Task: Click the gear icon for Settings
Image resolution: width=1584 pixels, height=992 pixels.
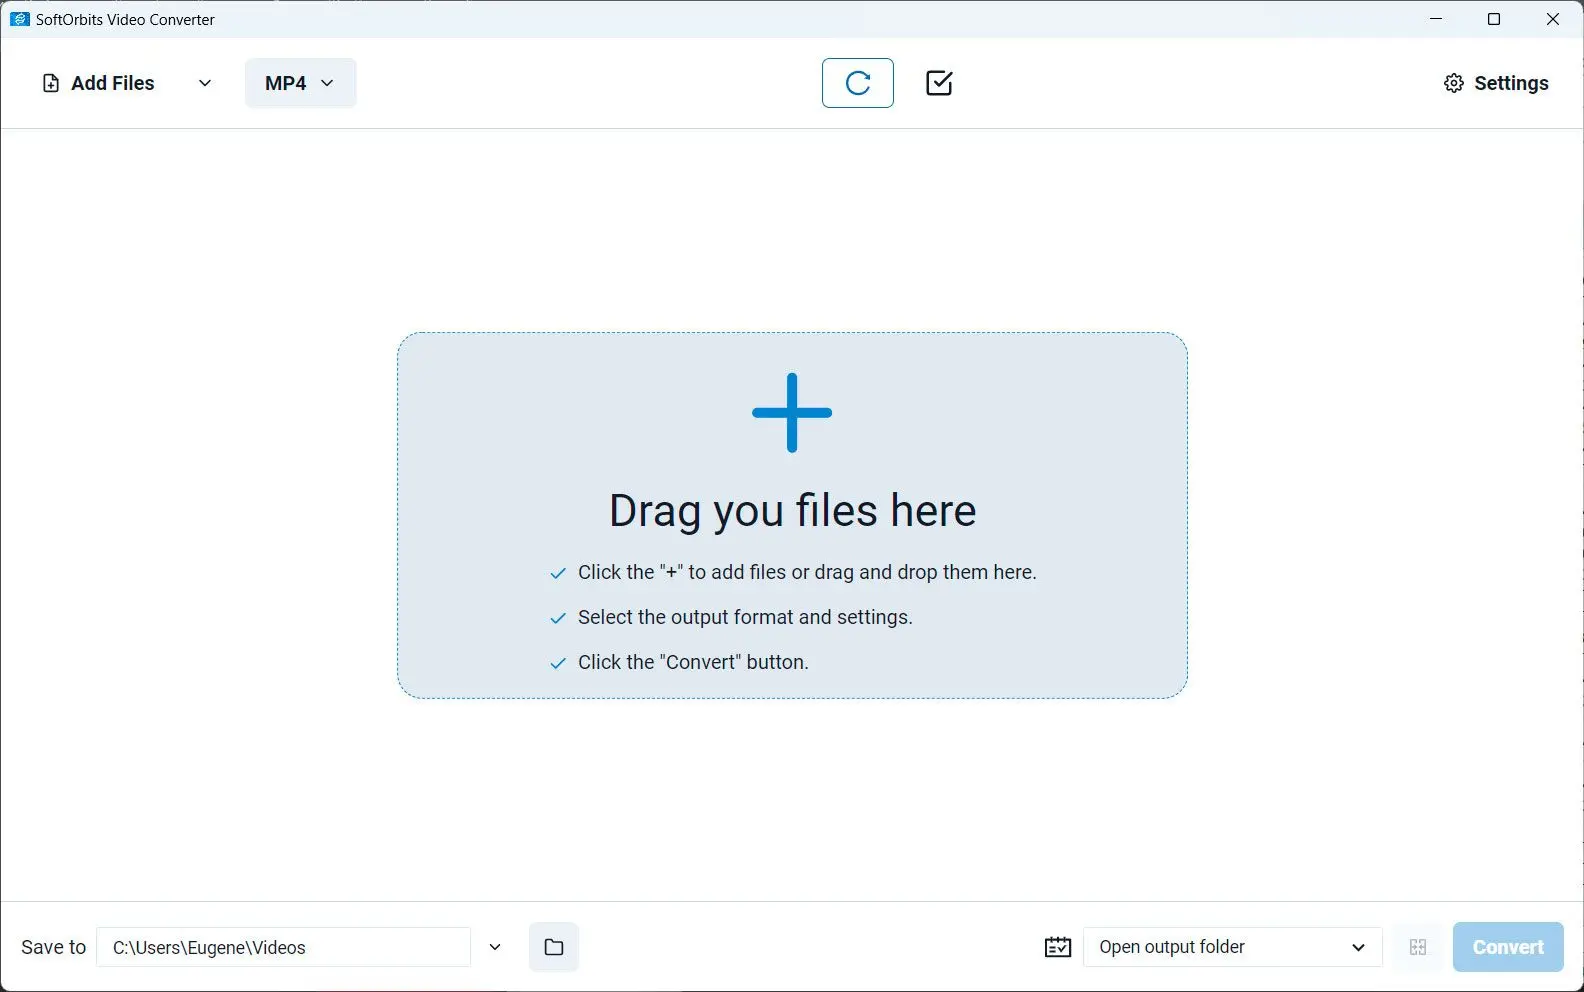Action: coord(1454,83)
